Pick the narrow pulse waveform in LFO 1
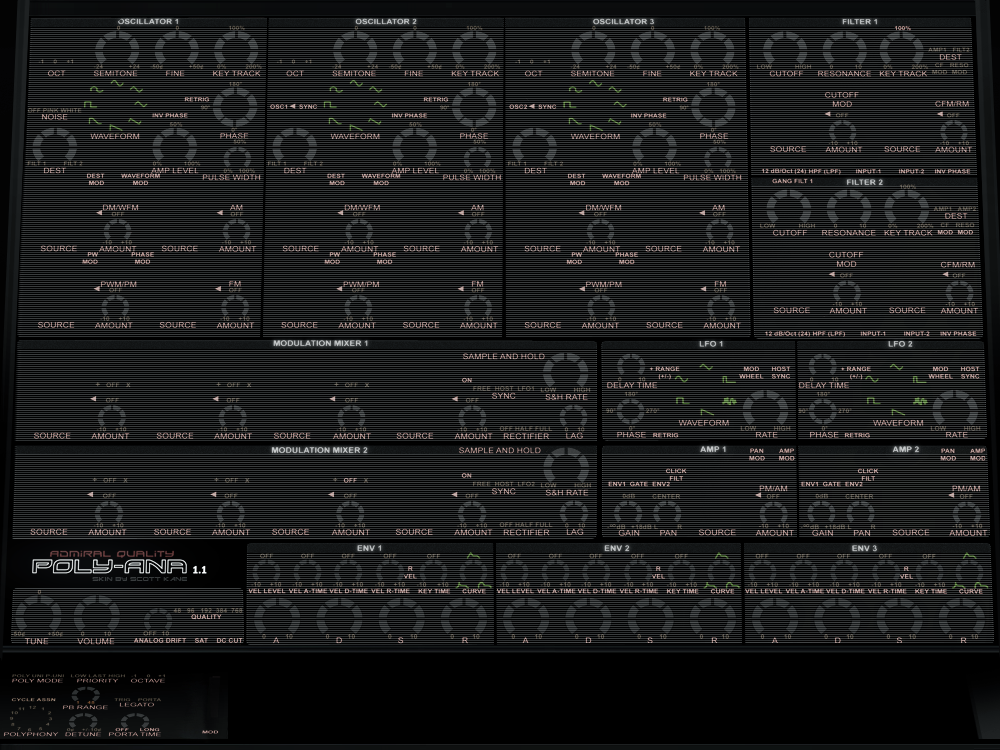1000x750 pixels. [728, 379]
